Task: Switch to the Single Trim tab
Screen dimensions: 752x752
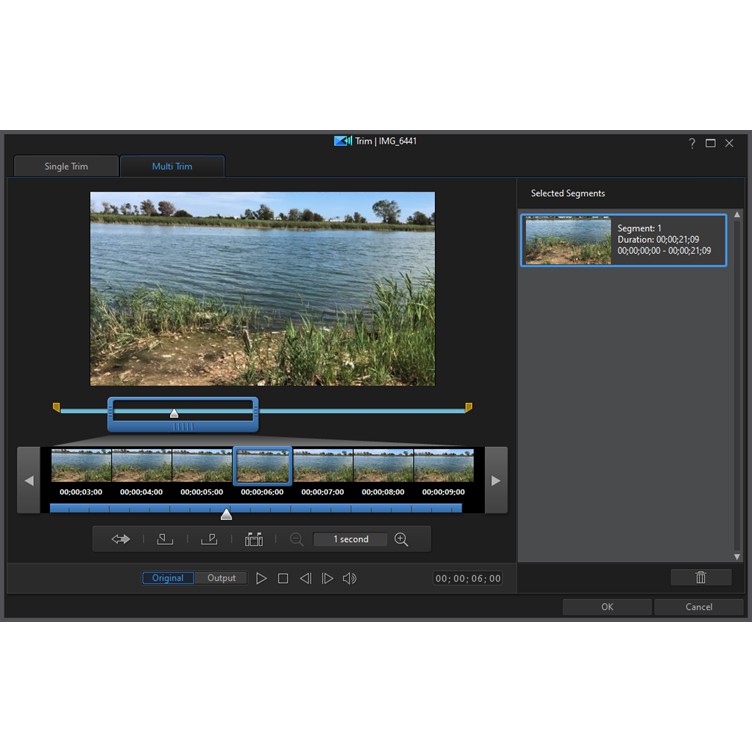Action: tap(66, 166)
